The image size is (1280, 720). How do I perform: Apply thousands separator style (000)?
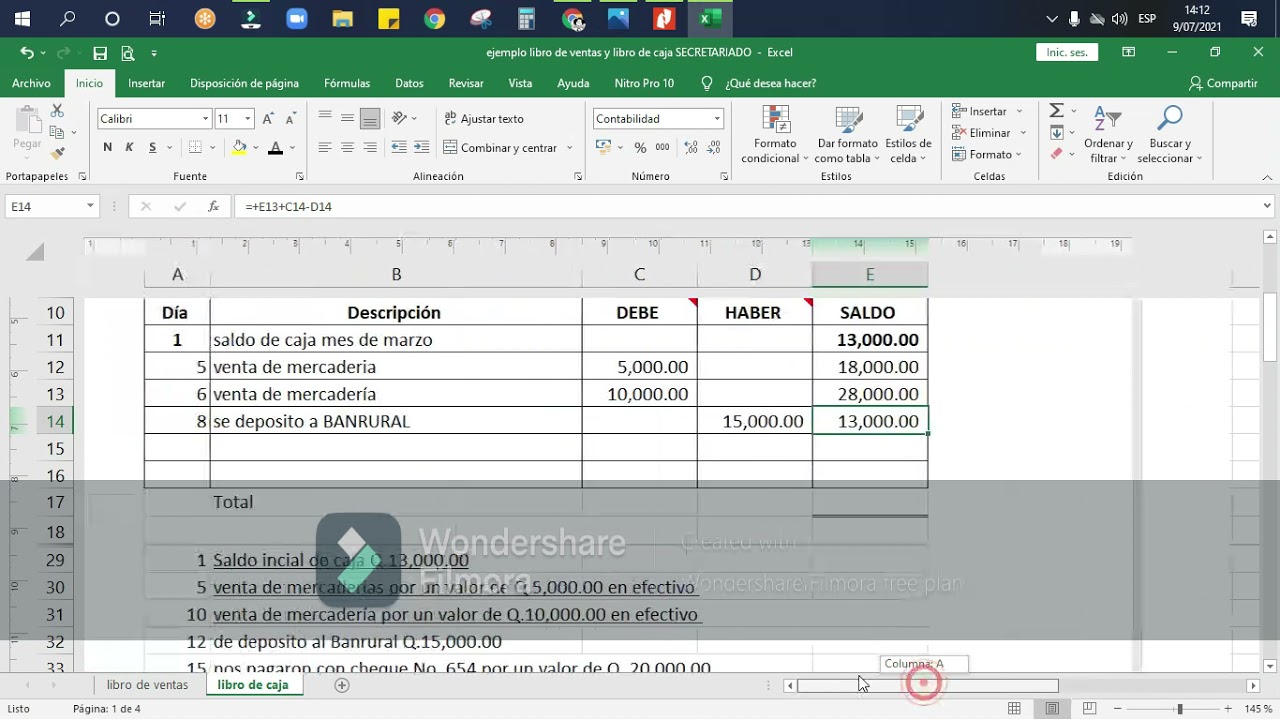click(662, 148)
